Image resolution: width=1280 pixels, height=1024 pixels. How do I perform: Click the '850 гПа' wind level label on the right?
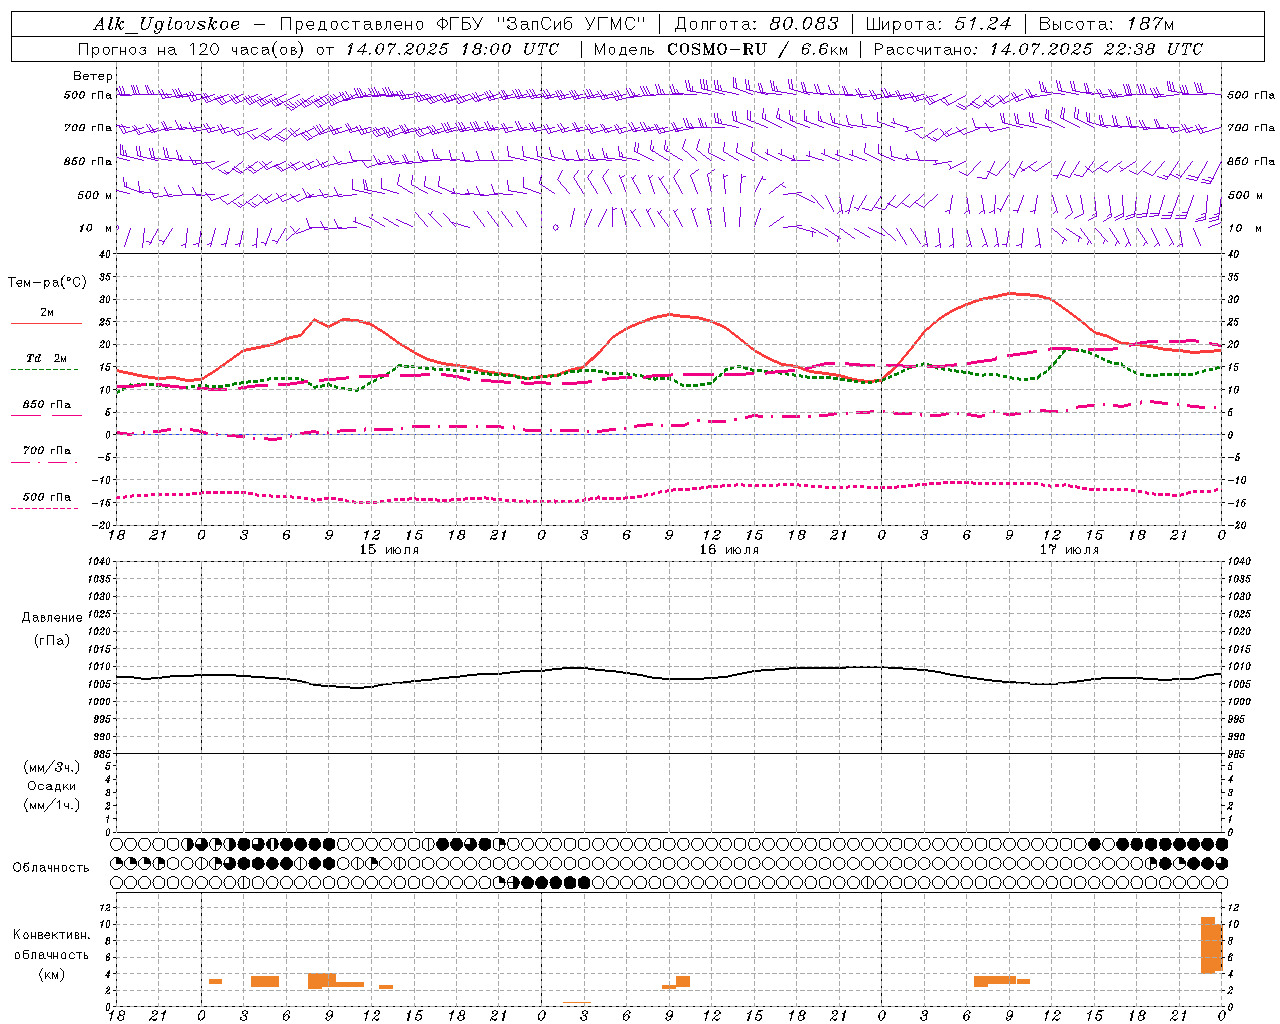pyautogui.click(x=1251, y=161)
